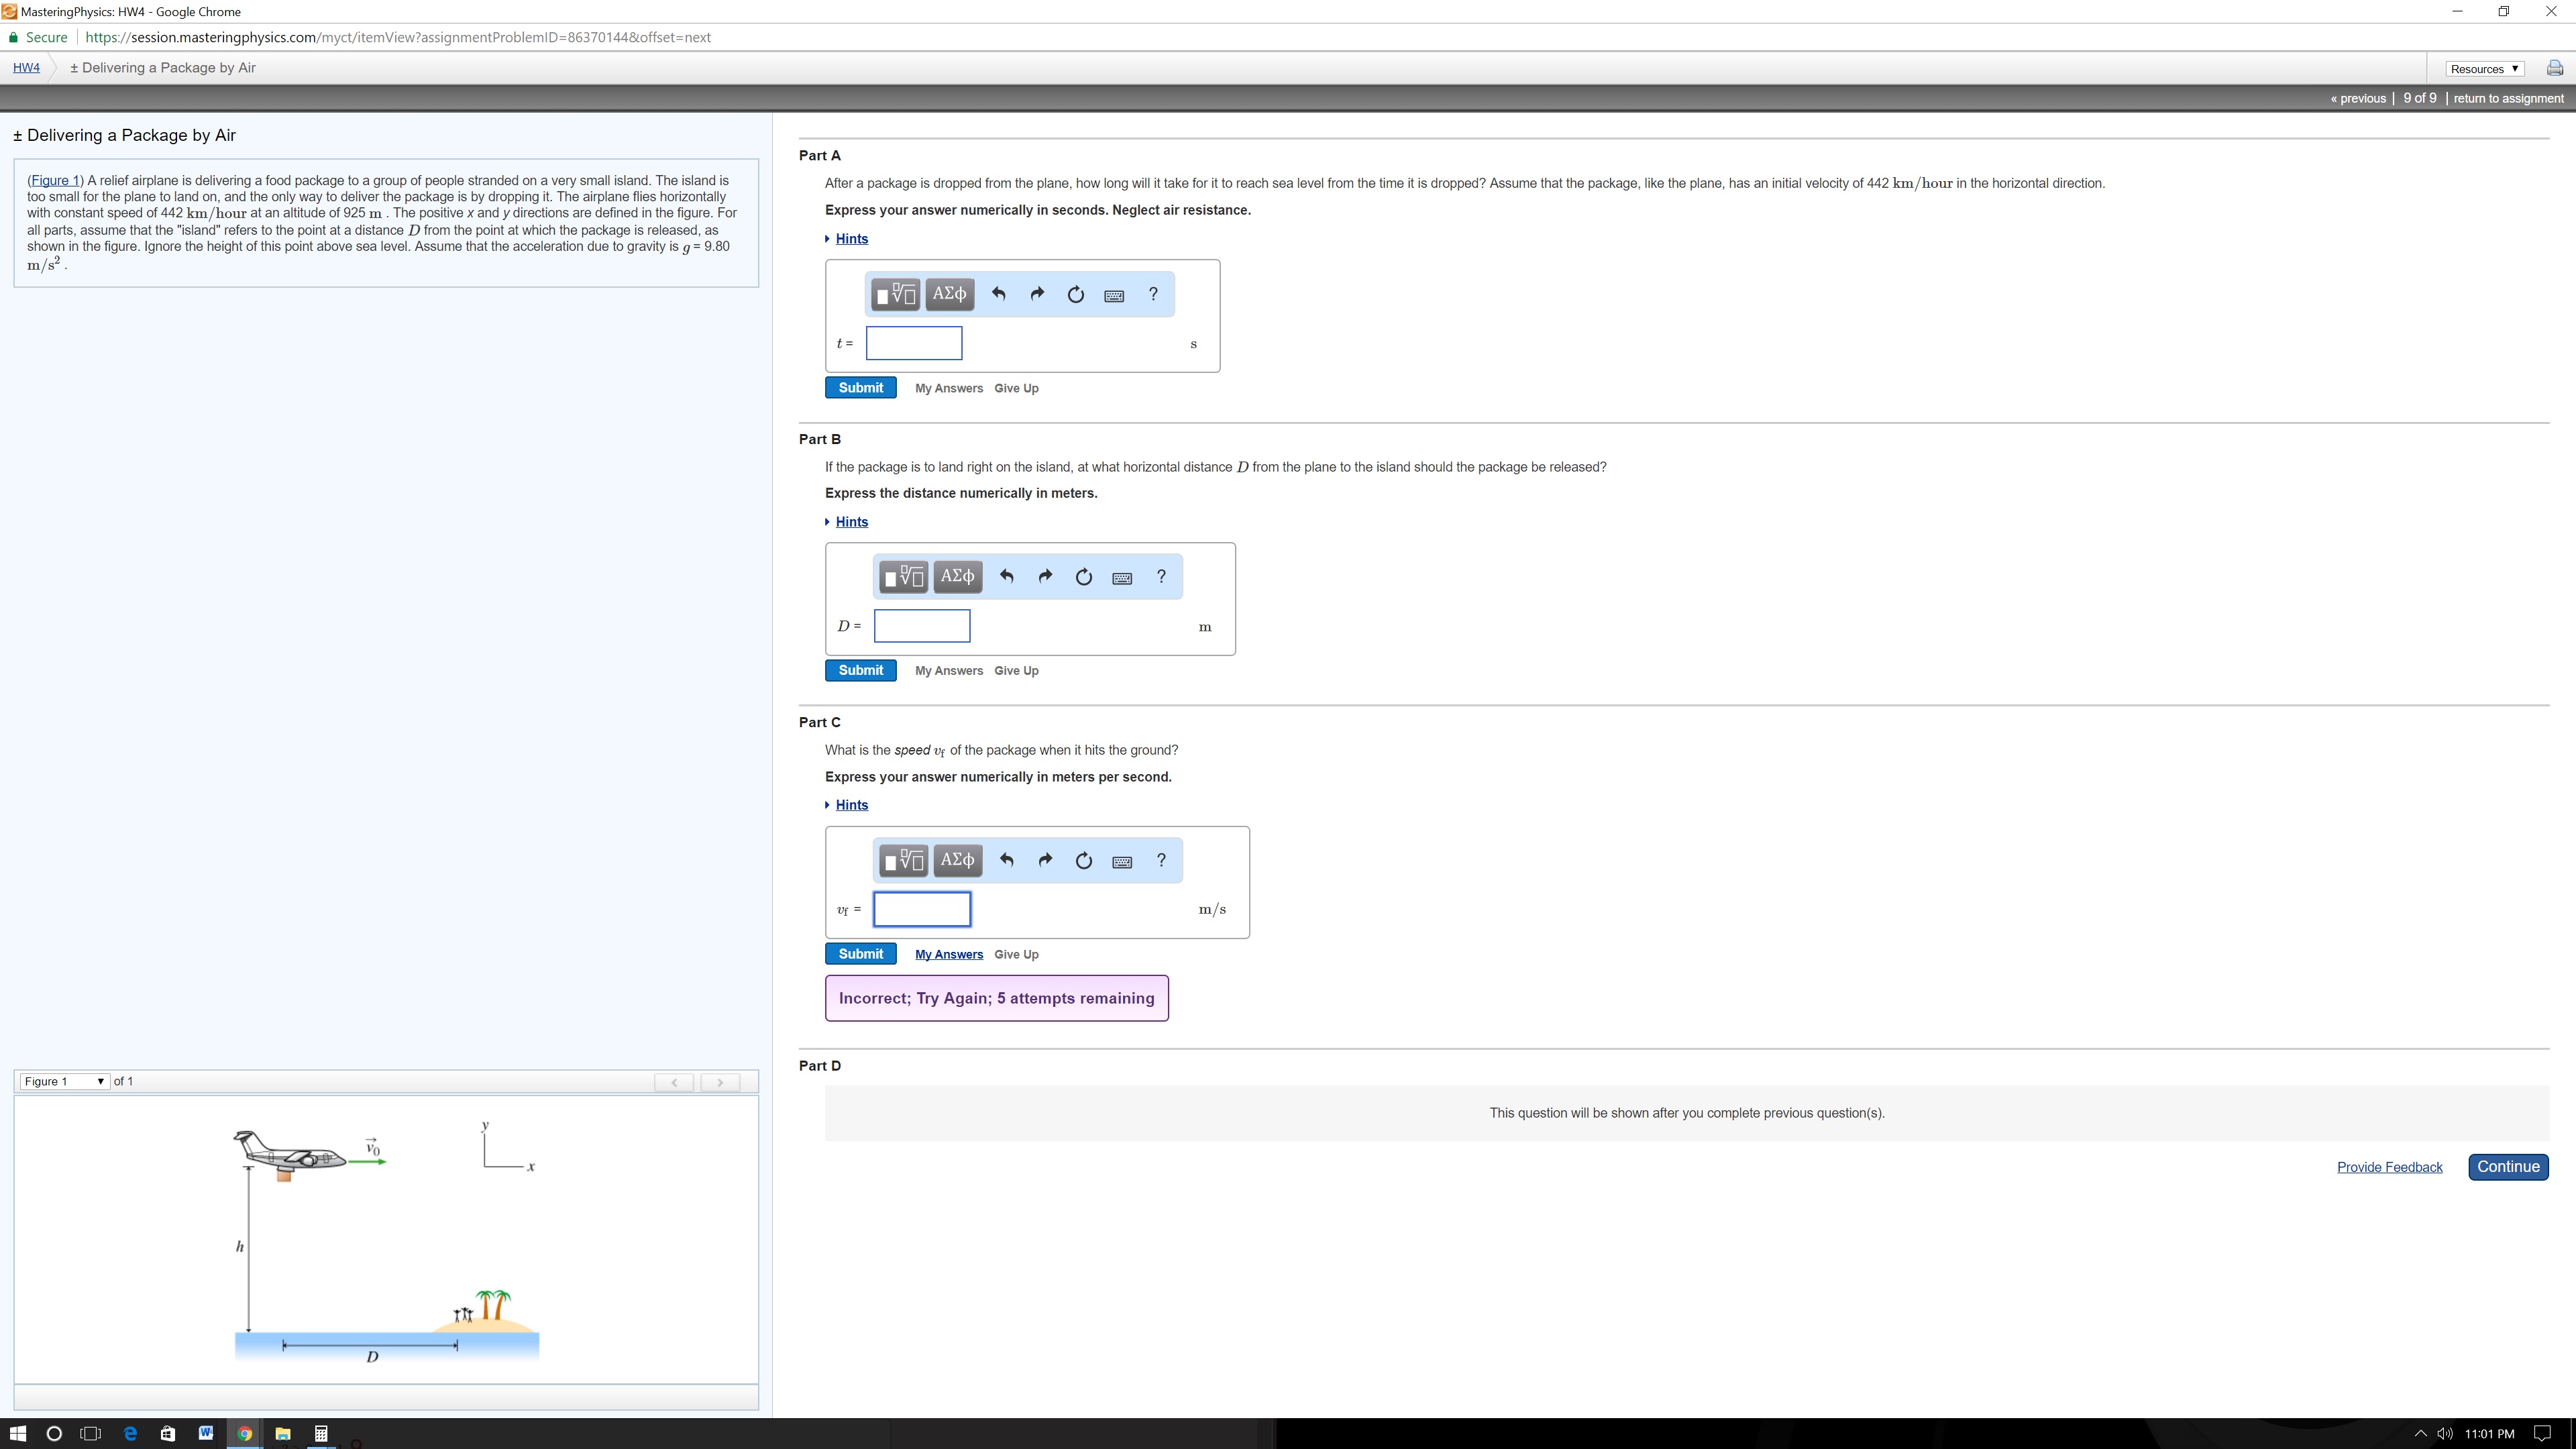Viewport: 2576px width, 1449px height.
Task: Show hidden system tray icons
Action: (x=2420, y=1433)
